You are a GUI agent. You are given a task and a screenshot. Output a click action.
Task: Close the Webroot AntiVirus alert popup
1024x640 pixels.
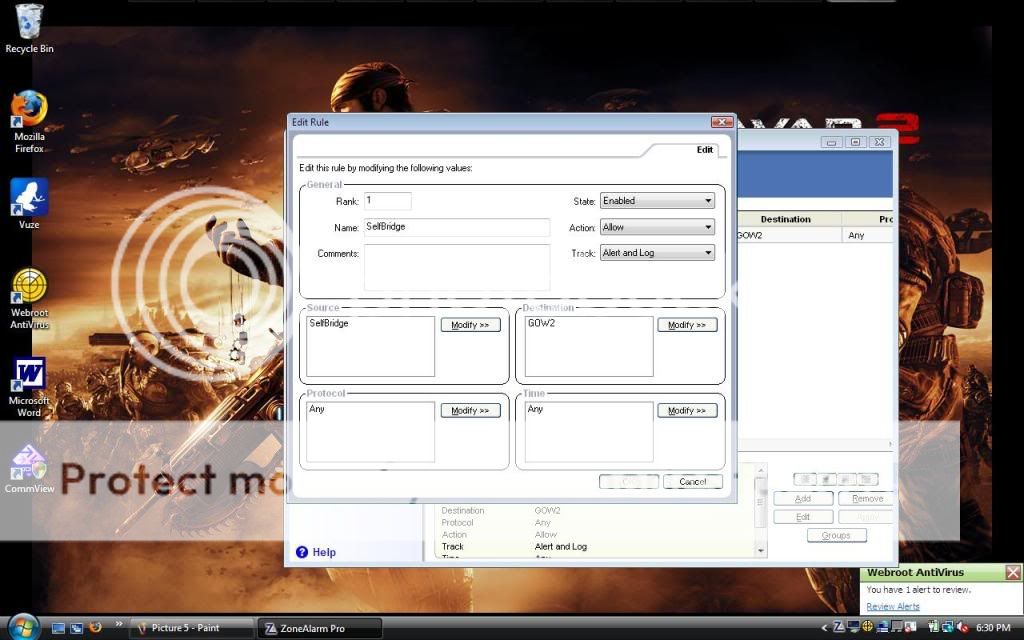[x=1013, y=573]
